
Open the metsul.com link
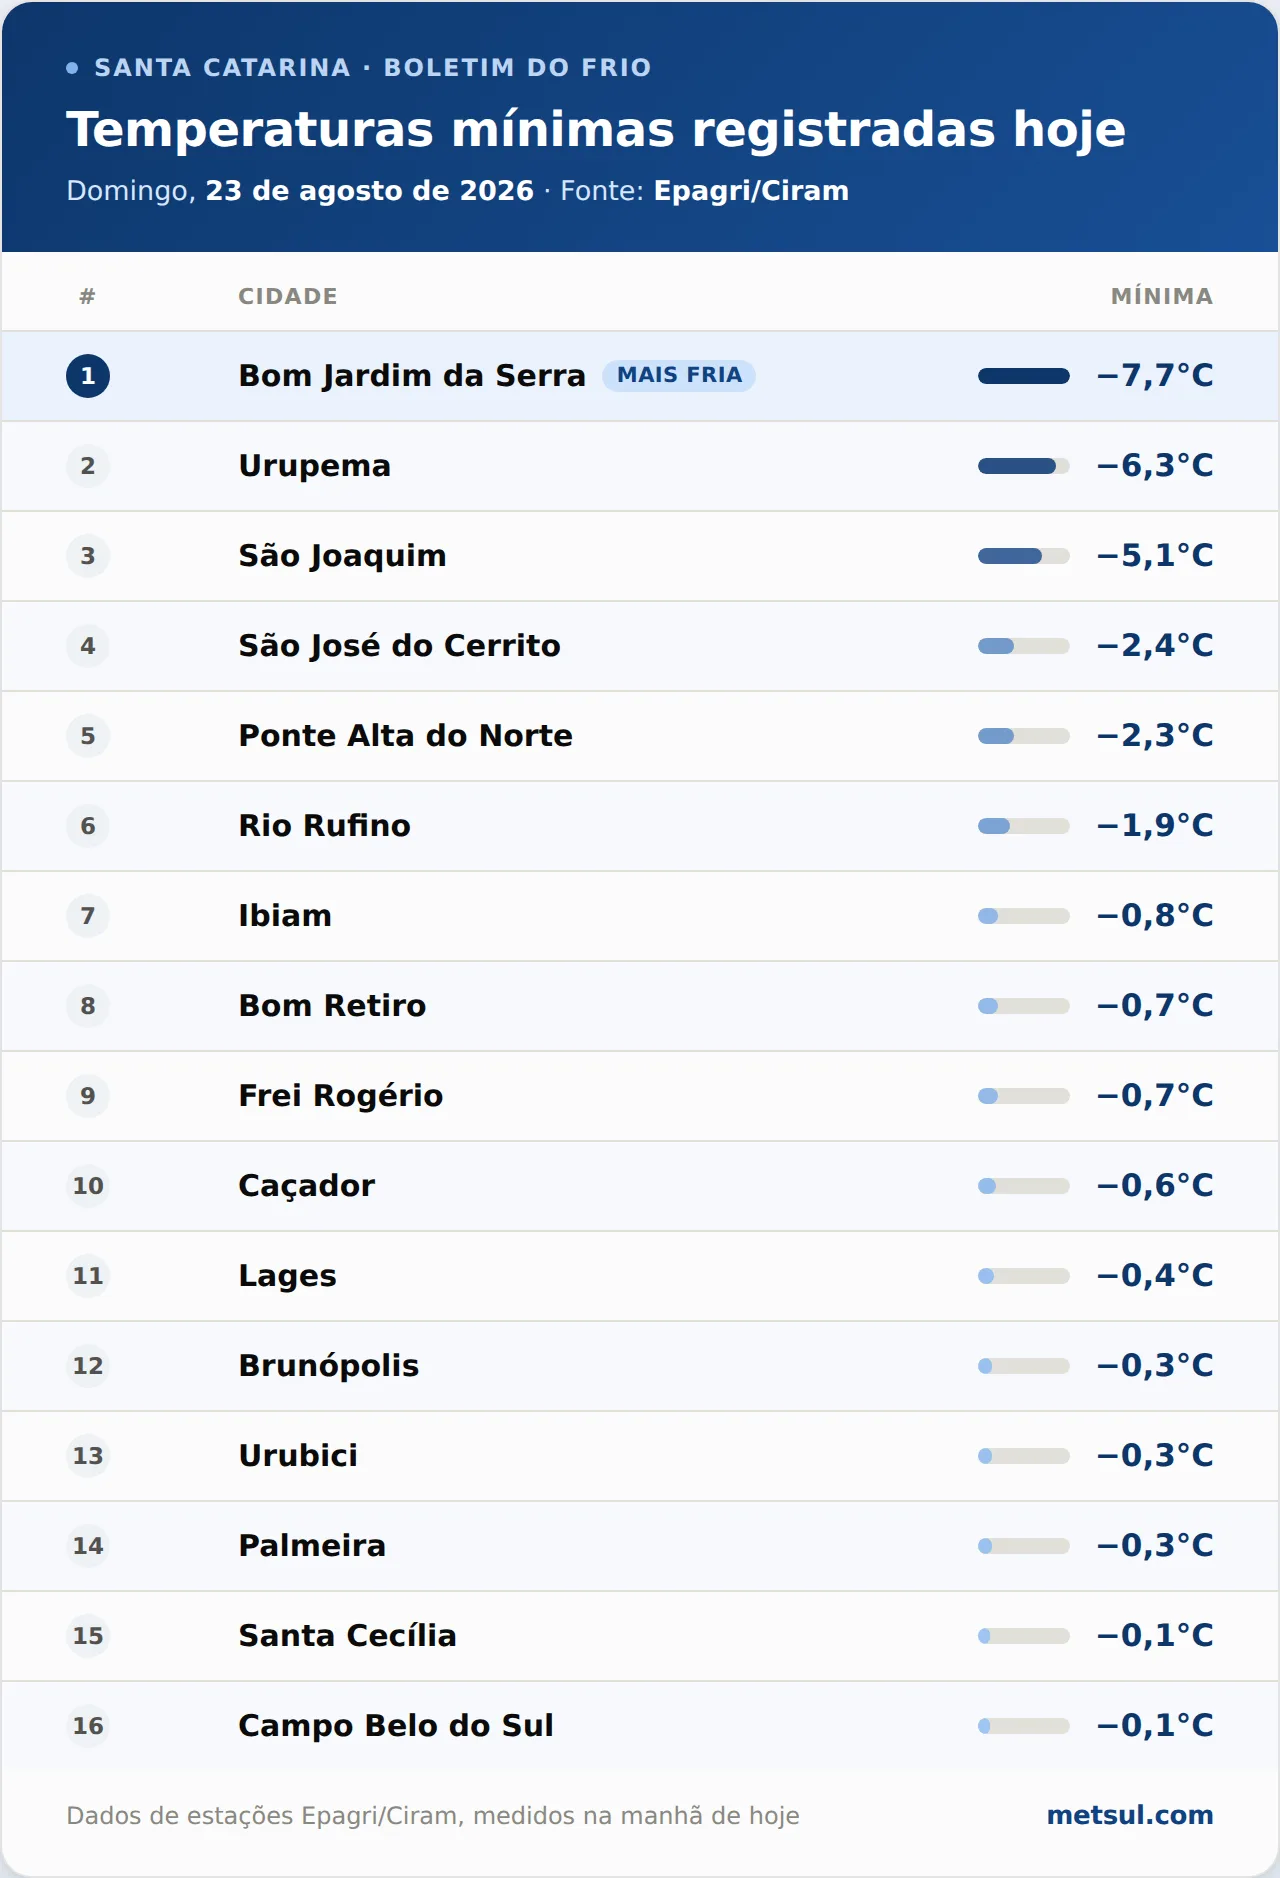[x=1130, y=1815]
